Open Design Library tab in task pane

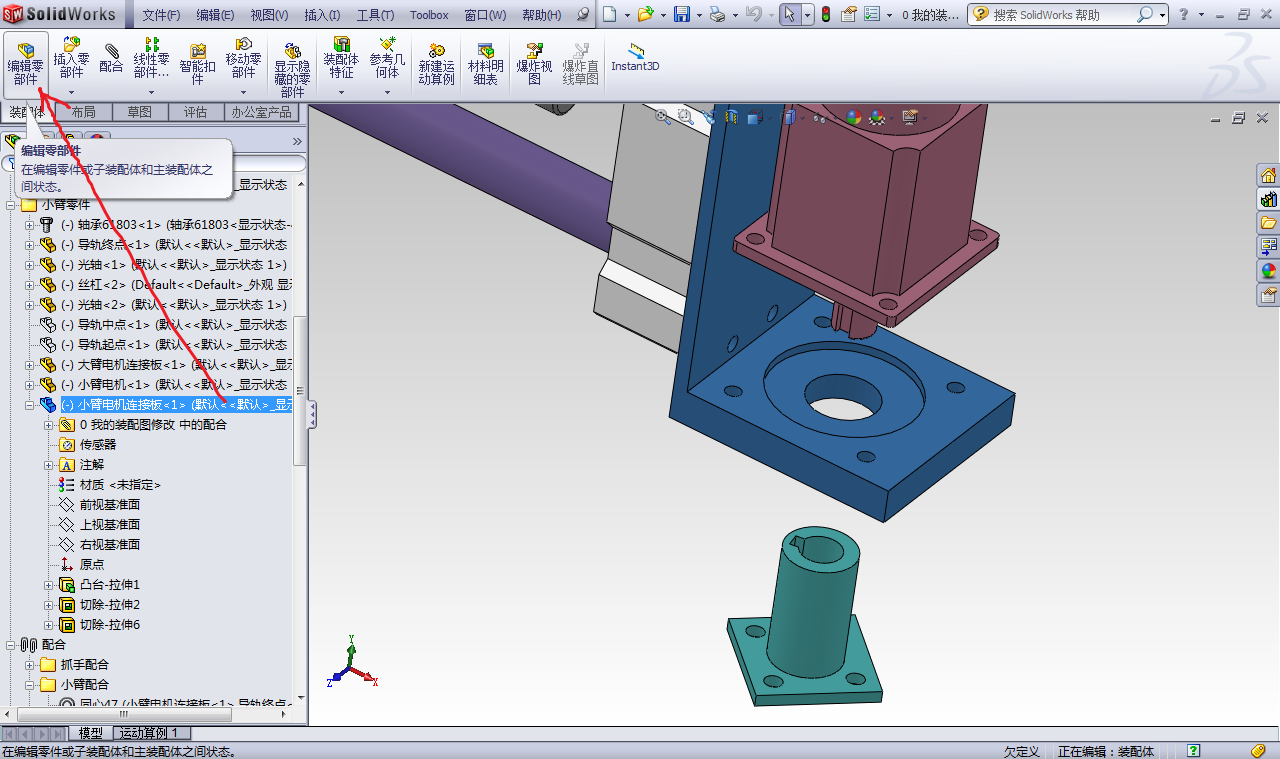click(1268, 199)
